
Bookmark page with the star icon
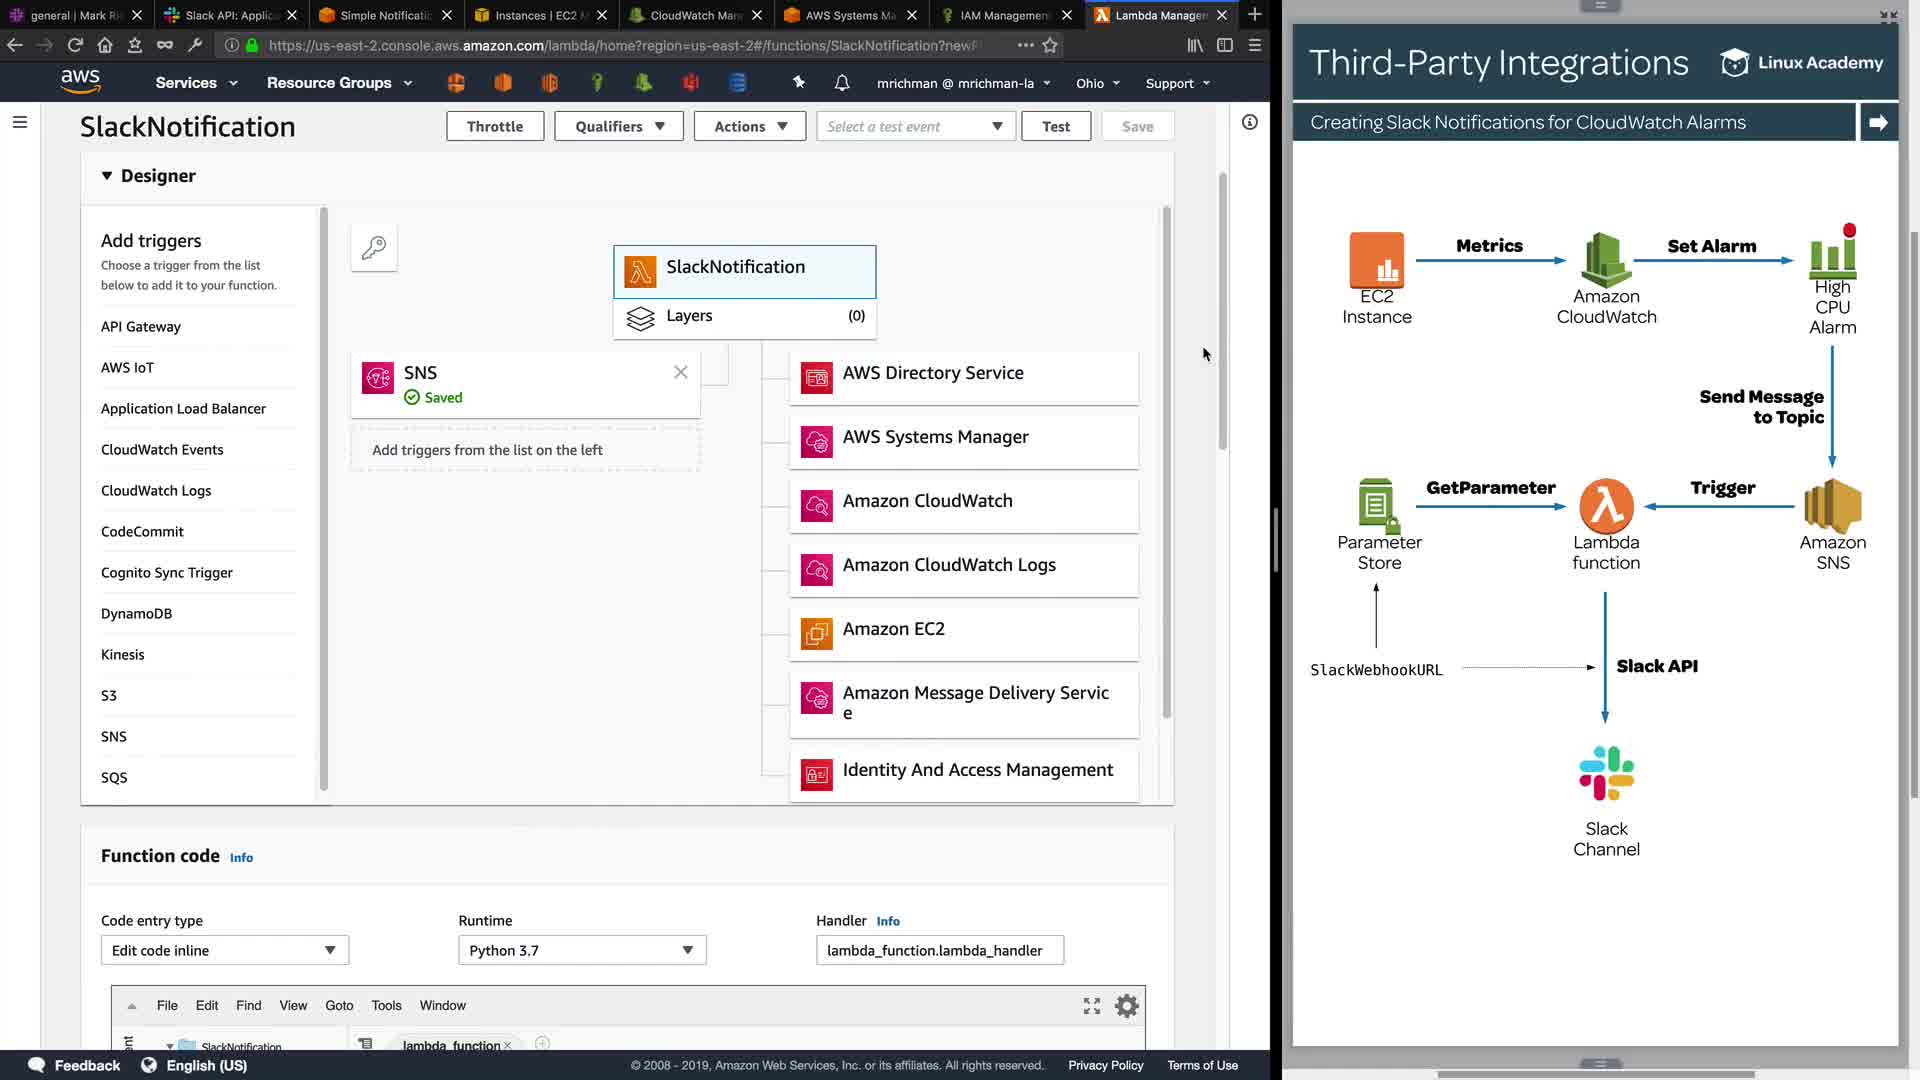[1050, 45]
